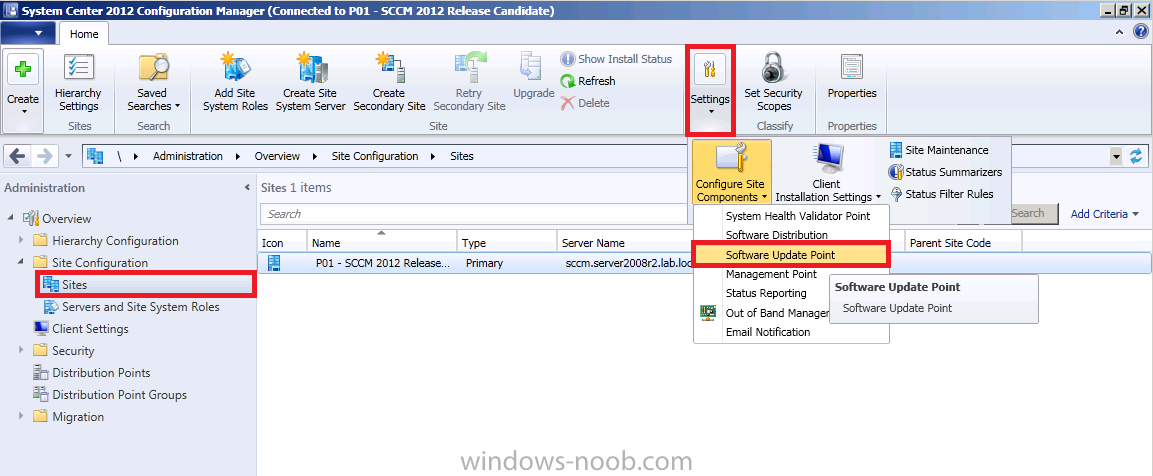Click the Upgrade ribbon icon
Screen dimensions: 1153x476
[x=532, y=66]
